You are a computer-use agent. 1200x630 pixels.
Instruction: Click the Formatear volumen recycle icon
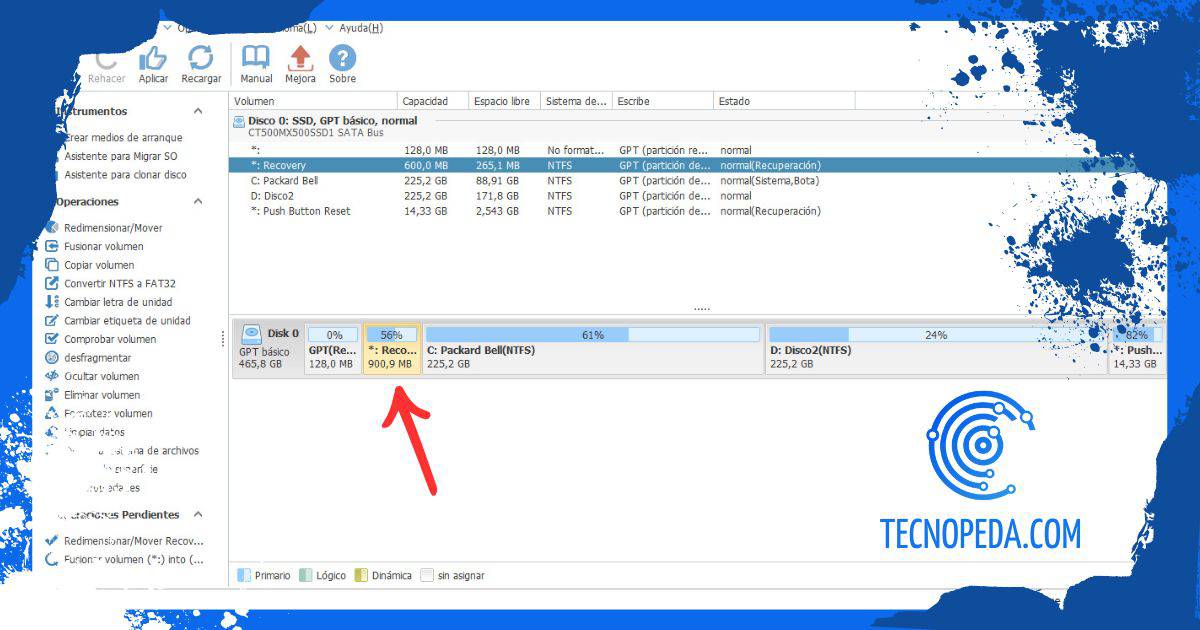(x=53, y=413)
